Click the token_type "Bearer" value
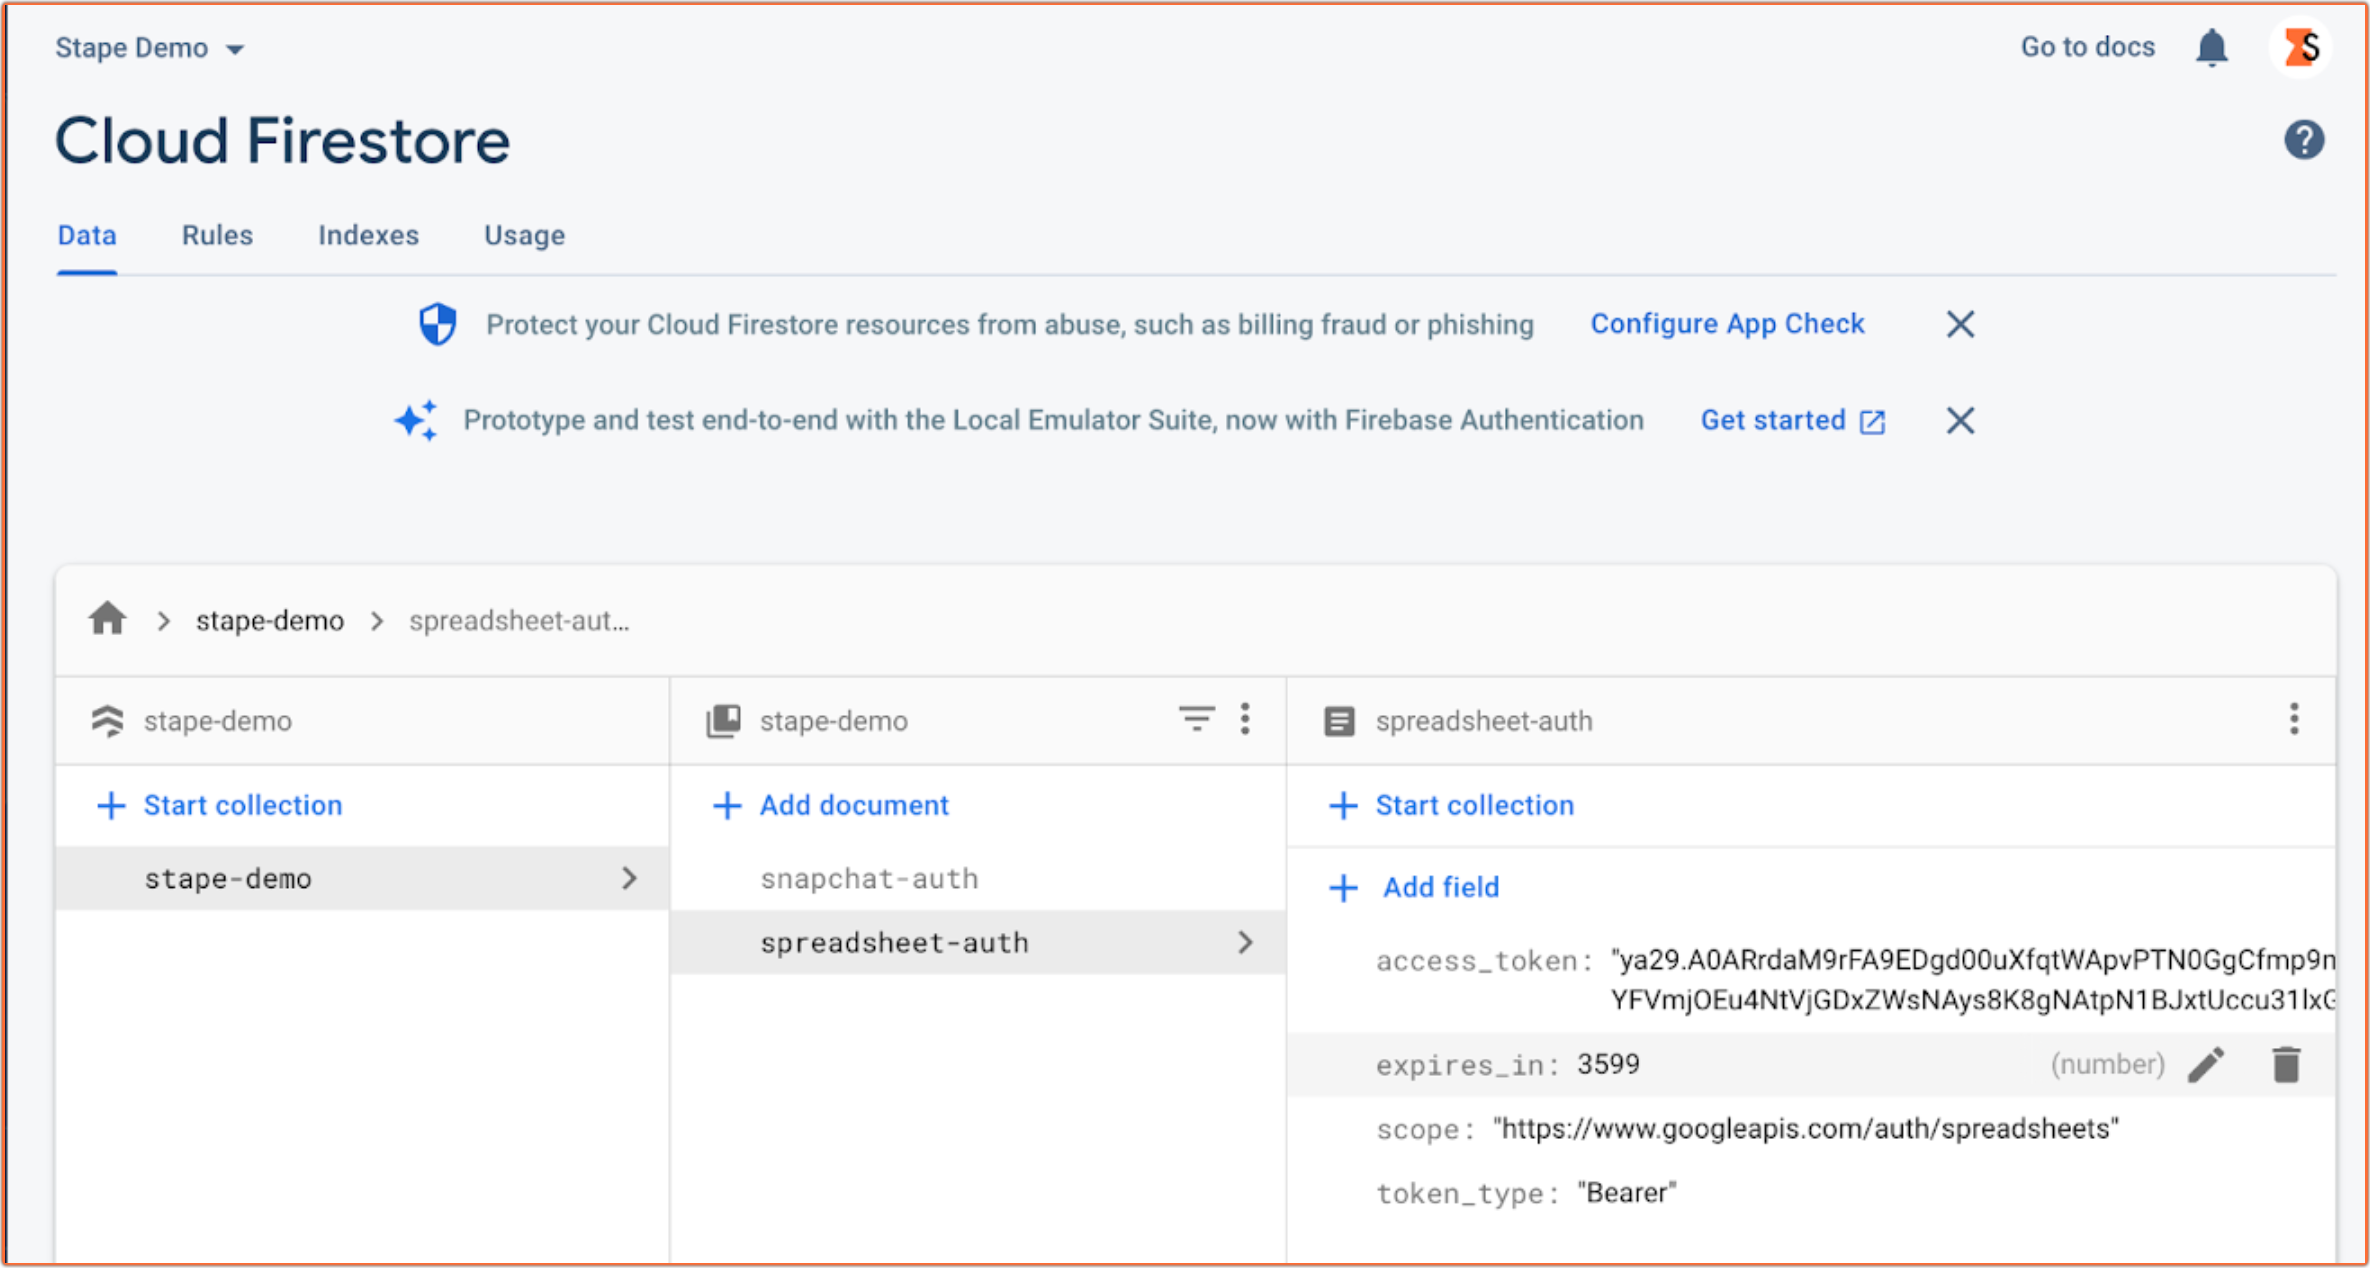The width and height of the screenshot is (2370, 1268). tap(1626, 1193)
